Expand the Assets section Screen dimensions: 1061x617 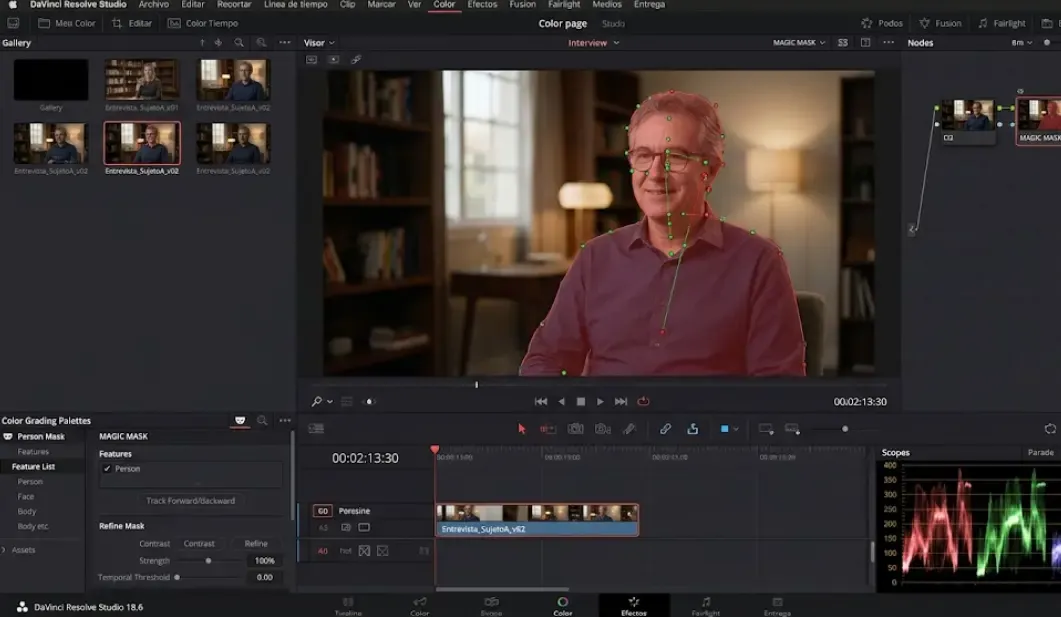click(x=19, y=549)
